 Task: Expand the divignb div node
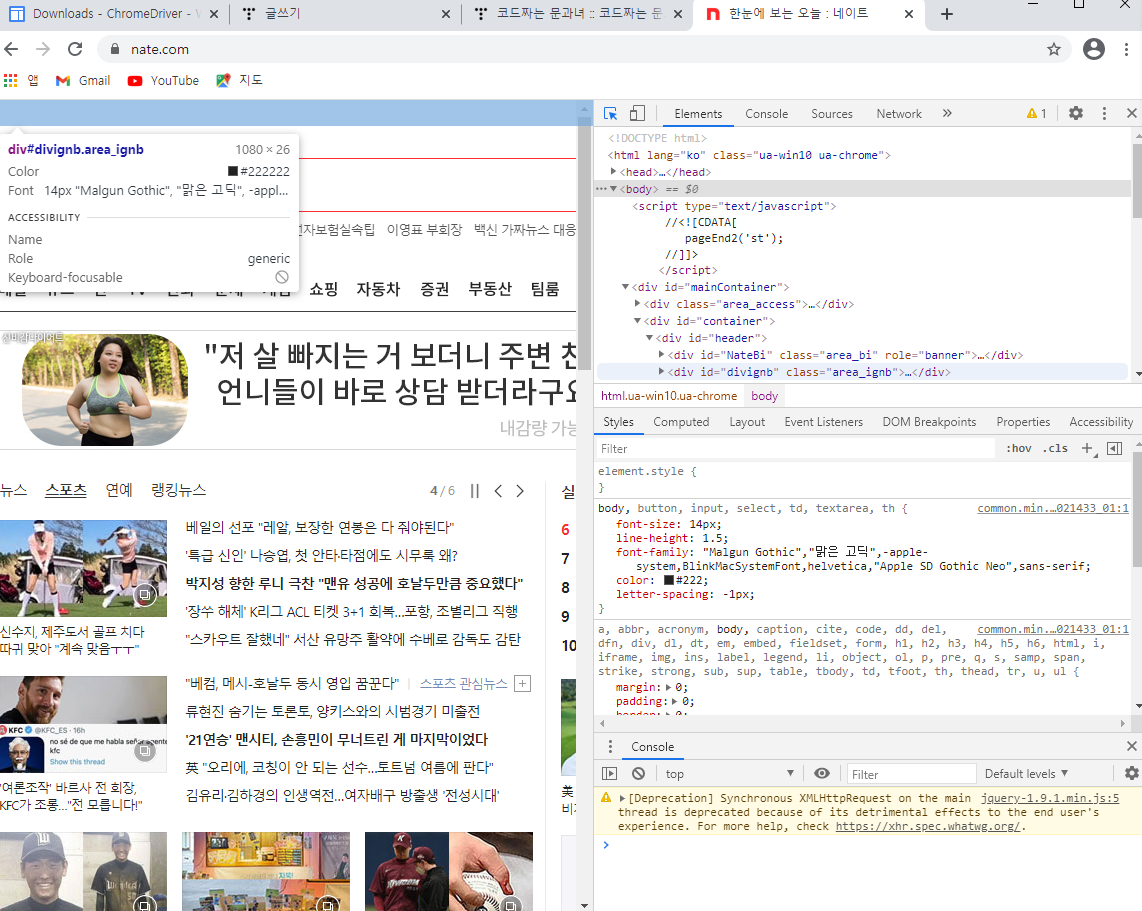(x=661, y=372)
